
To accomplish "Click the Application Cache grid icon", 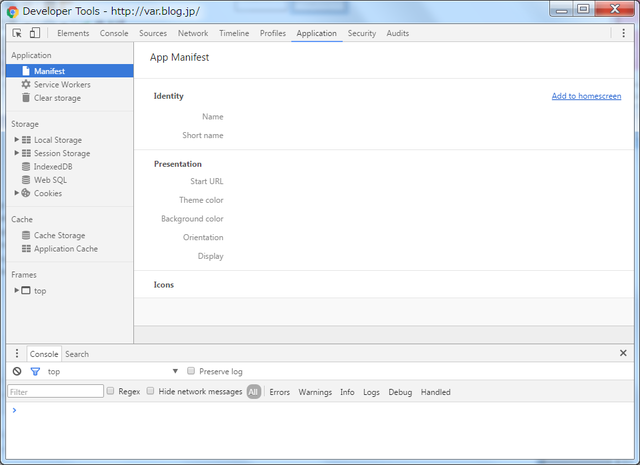I will [x=26, y=249].
